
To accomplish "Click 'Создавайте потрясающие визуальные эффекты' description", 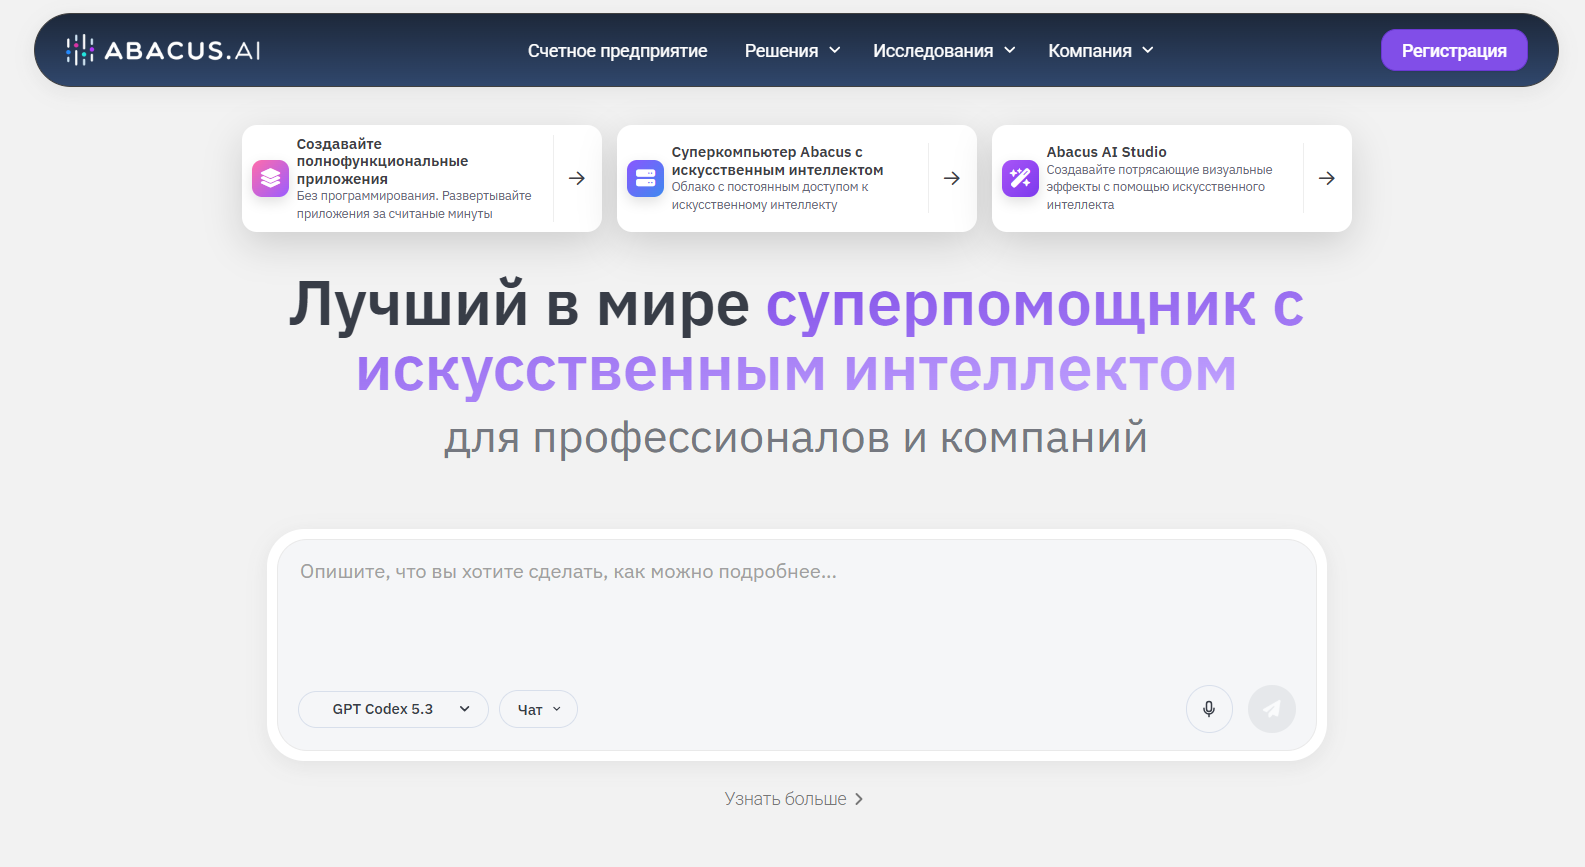I will pos(1160,187).
